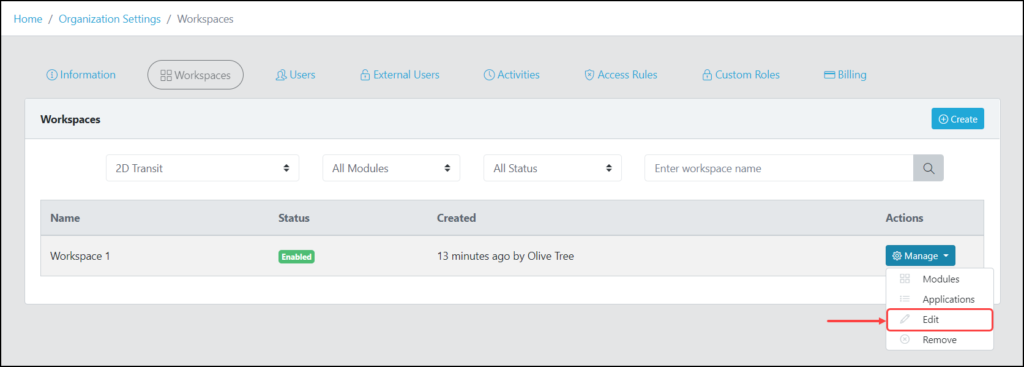The width and height of the screenshot is (1024, 367).
Task: Open the Custom Roles tab
Action: point(741,74)
